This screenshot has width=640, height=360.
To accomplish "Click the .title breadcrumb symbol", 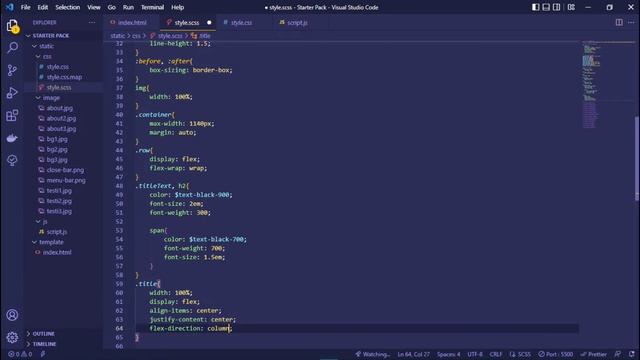I will [x=201, y=36].
